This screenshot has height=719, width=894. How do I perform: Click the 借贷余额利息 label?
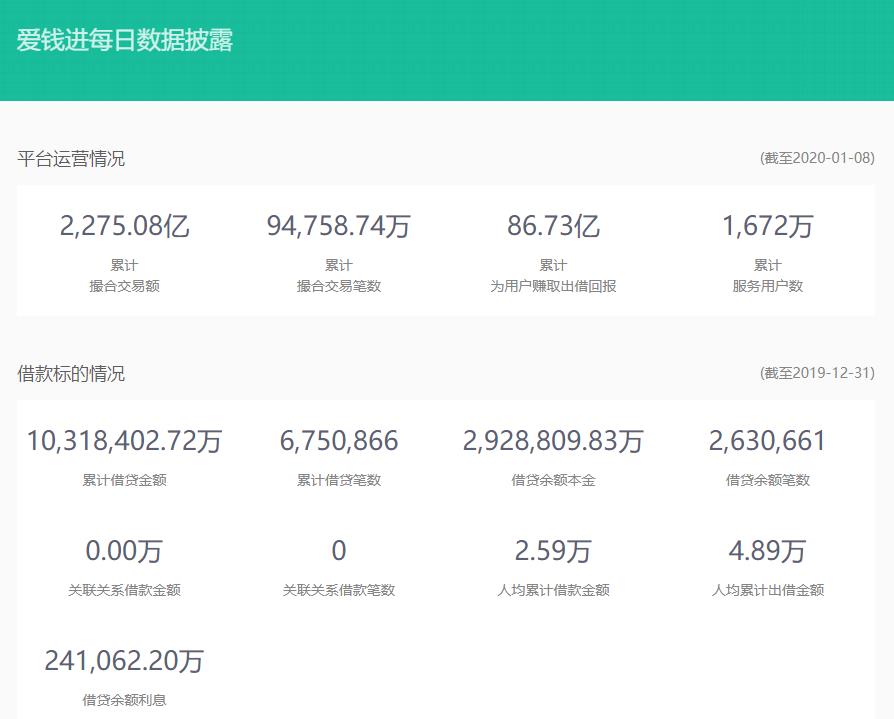click(124, 700)
